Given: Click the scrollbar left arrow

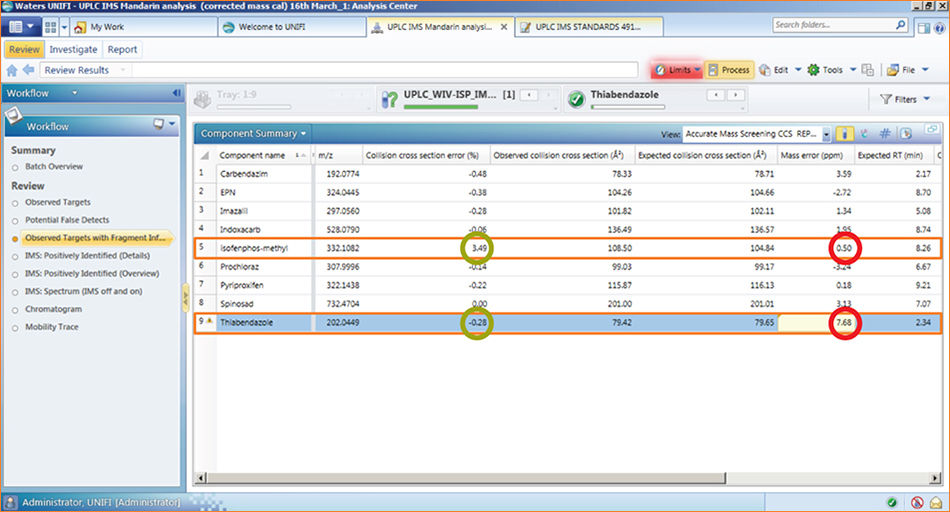Looking at the screenshot, I should 201,478.
